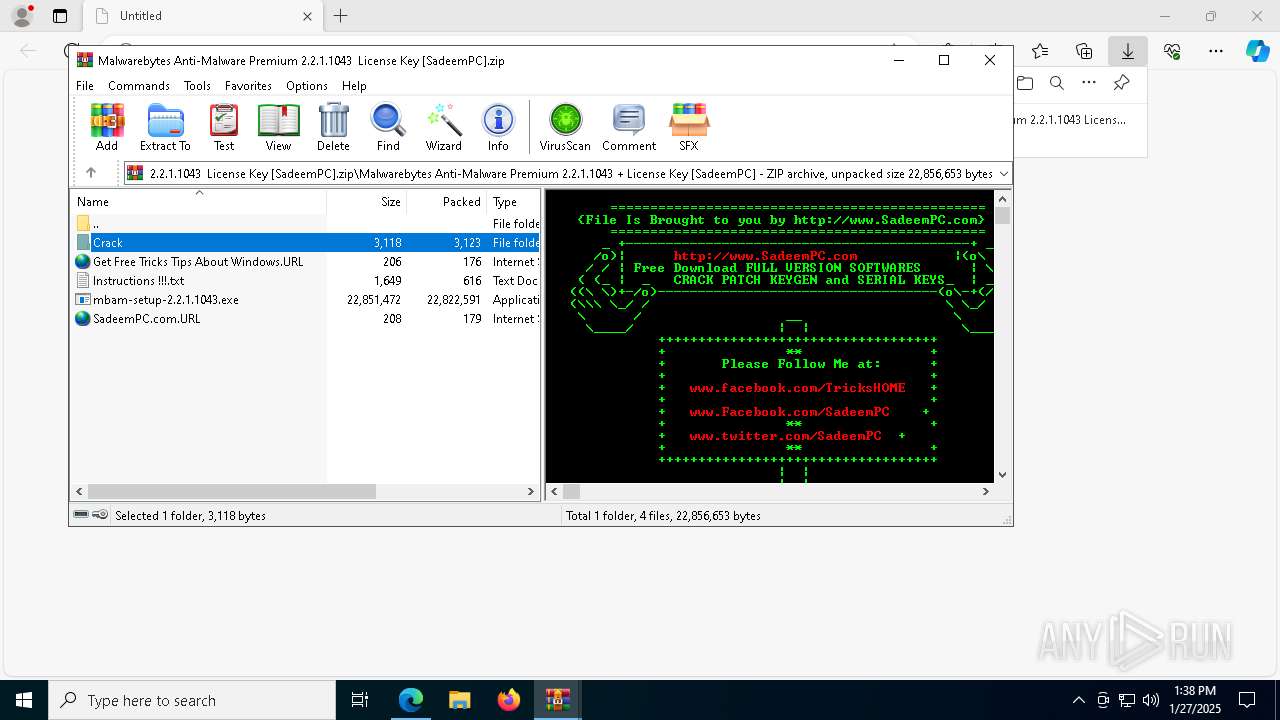
Task: Open Edge downloads icon
Action: click(1127, 51)
